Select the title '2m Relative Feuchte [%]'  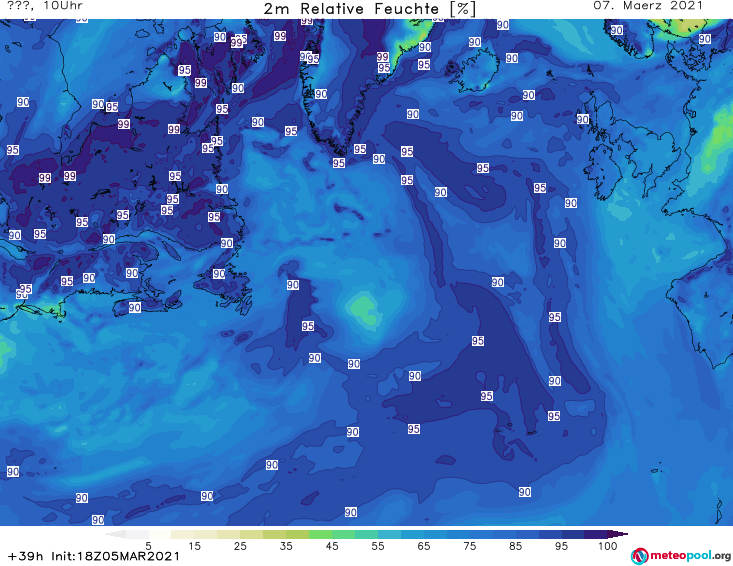[369, 9]
